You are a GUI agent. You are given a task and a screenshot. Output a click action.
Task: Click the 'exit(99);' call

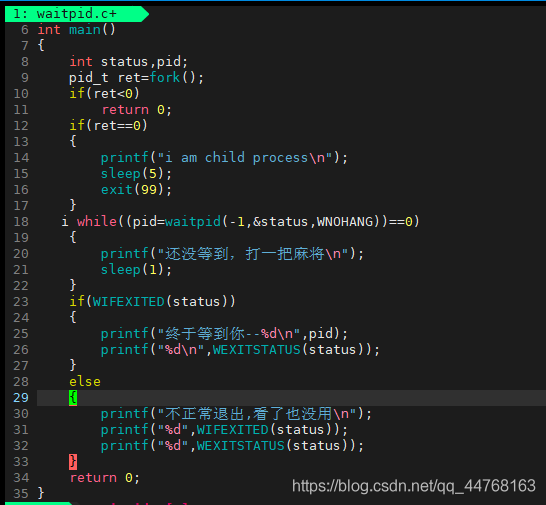tap(136, 190)
